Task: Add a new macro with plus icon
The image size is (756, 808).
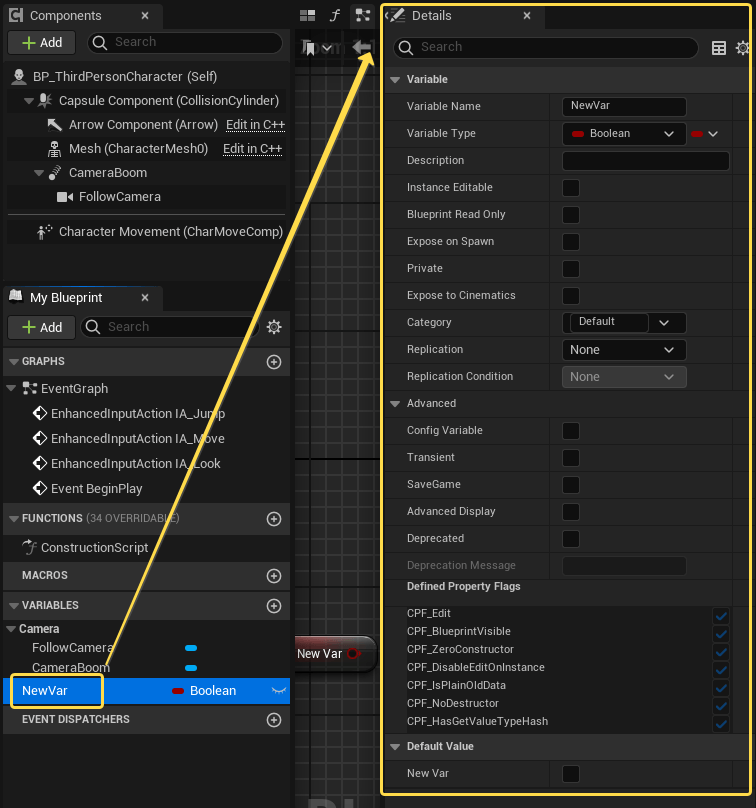Action: tap(274, 576)
